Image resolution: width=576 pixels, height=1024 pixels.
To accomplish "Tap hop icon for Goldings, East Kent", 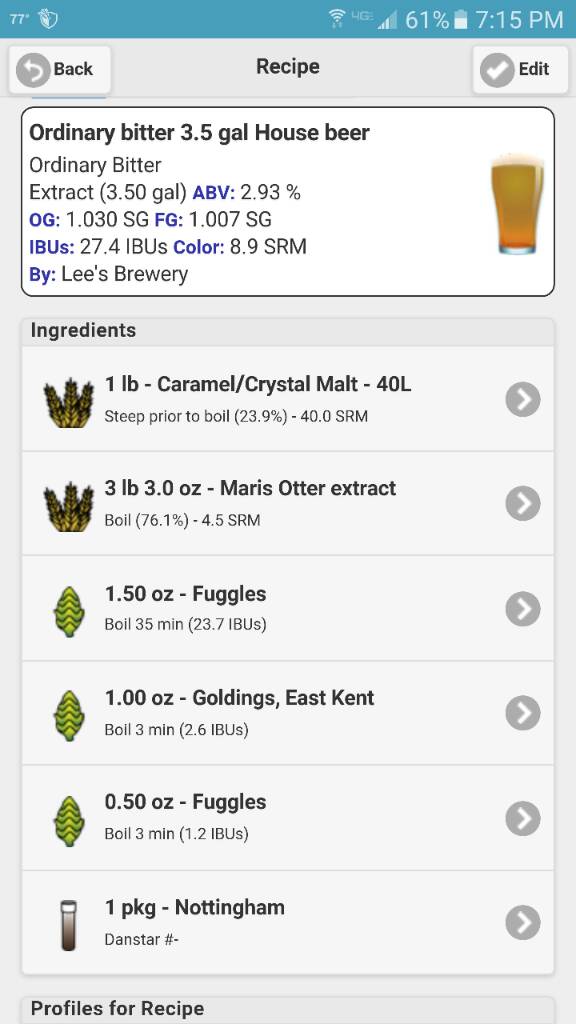I will point(68,716).
